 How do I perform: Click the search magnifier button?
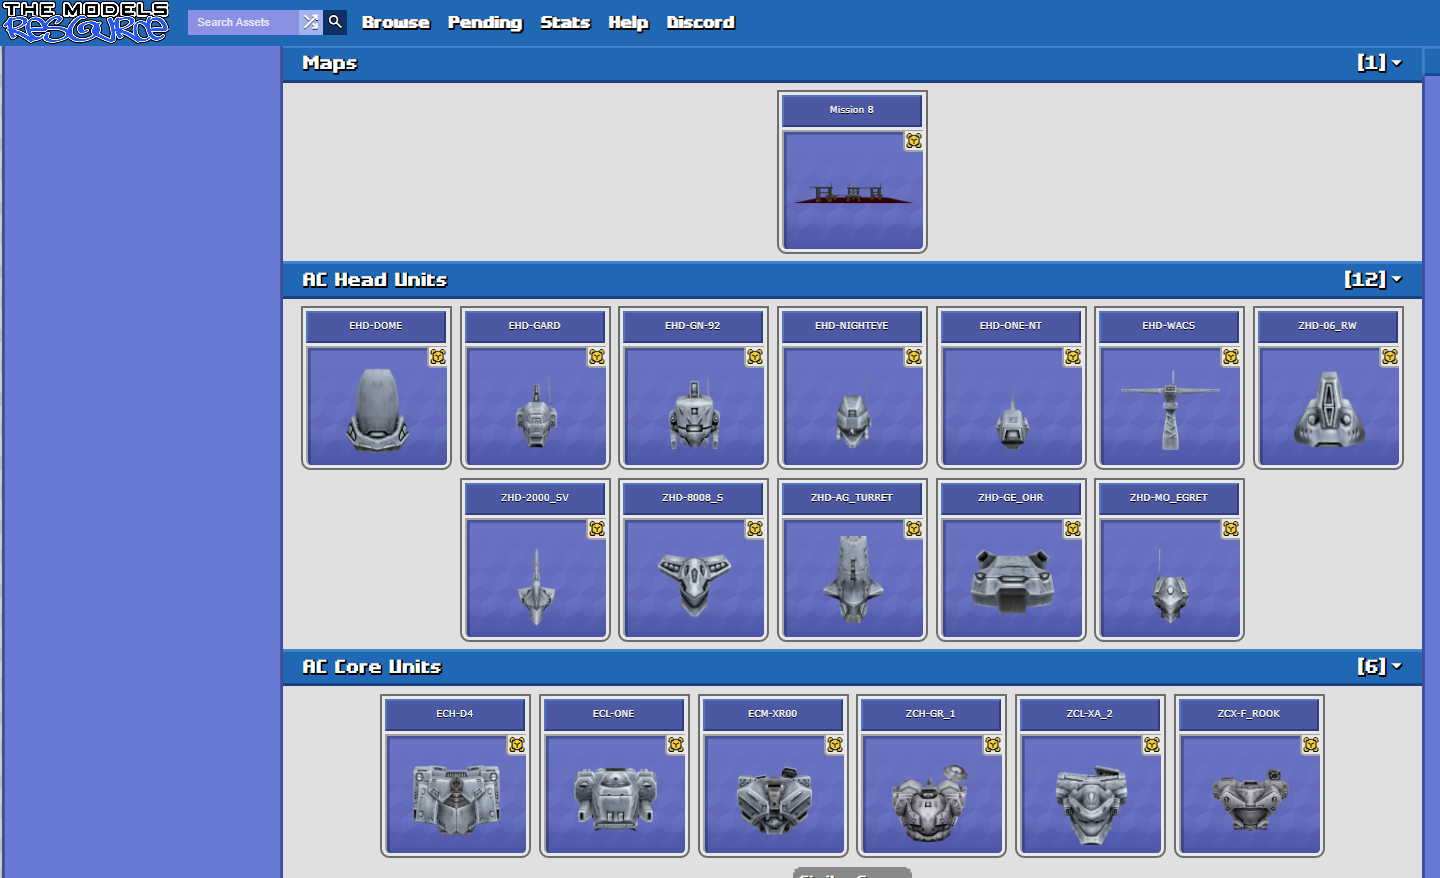tap(336, 22)
